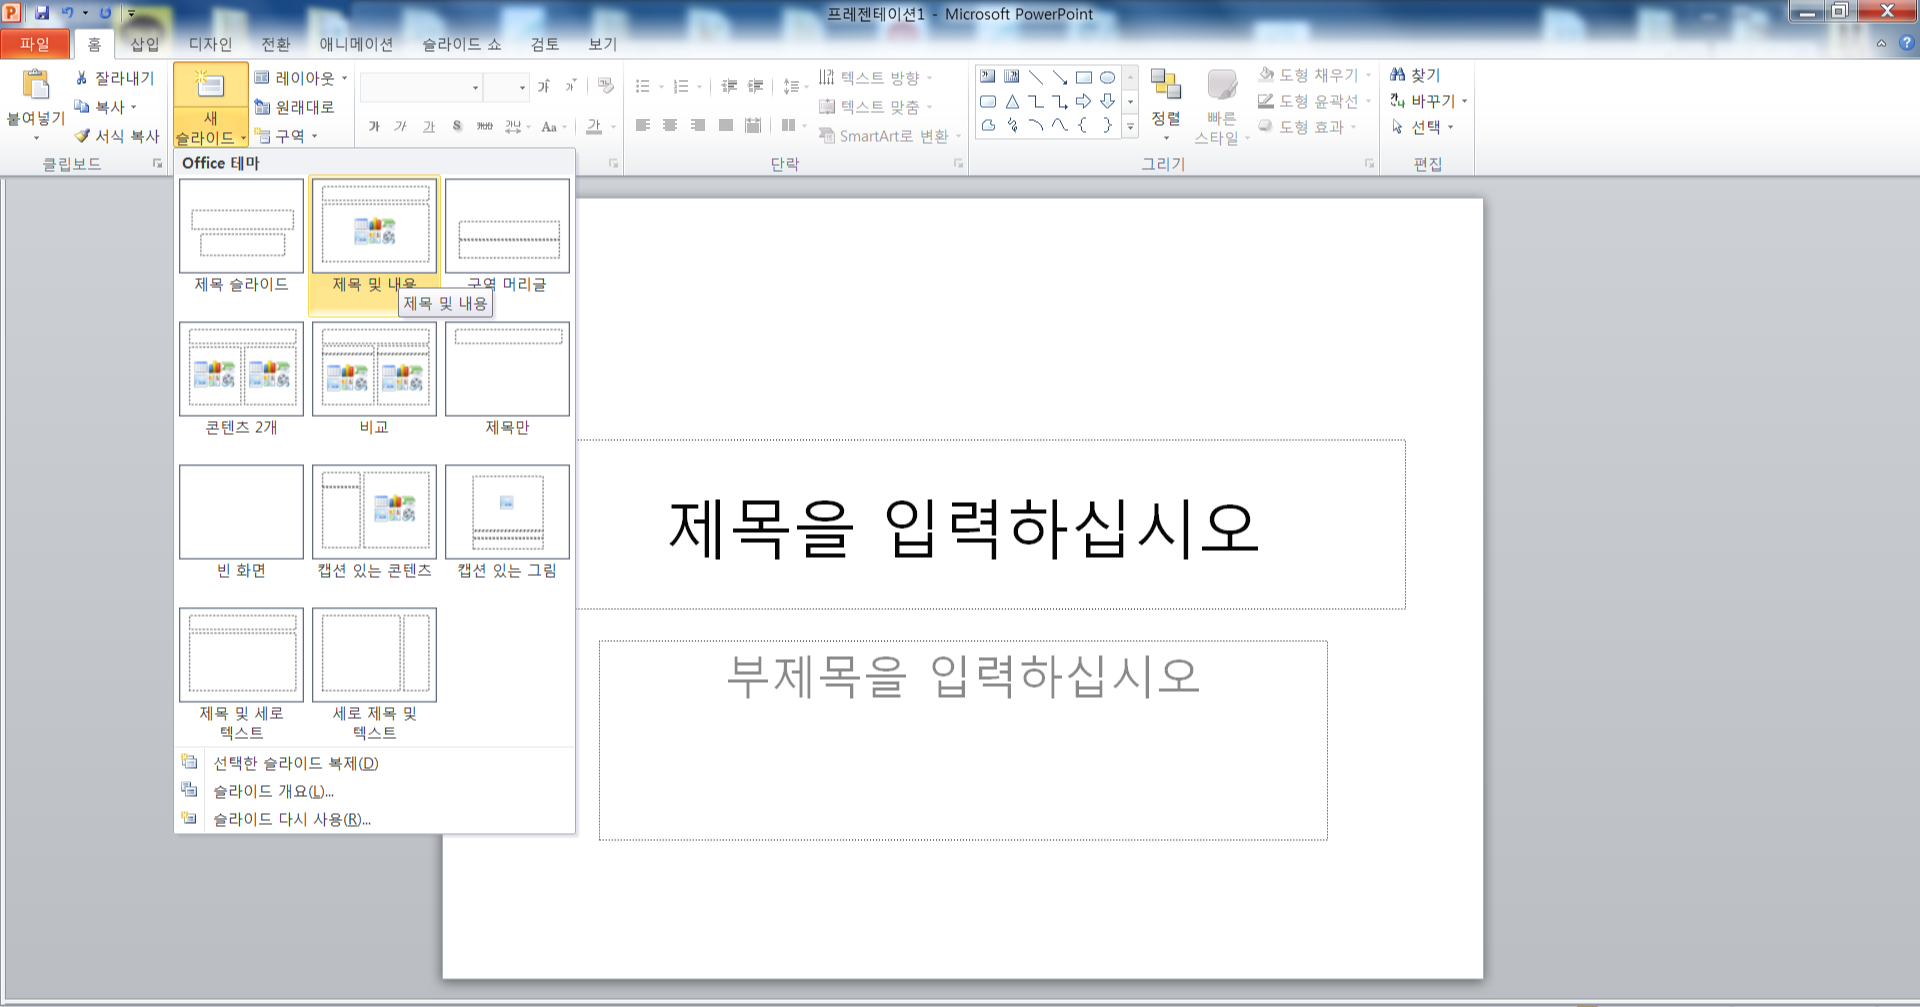
Task: Switch to the Transitions (전환) tab
Action: 275,44
